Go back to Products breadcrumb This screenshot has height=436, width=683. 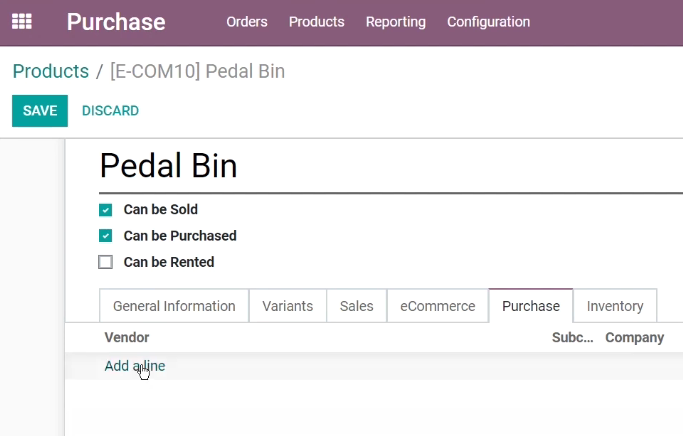click(51, 71)
